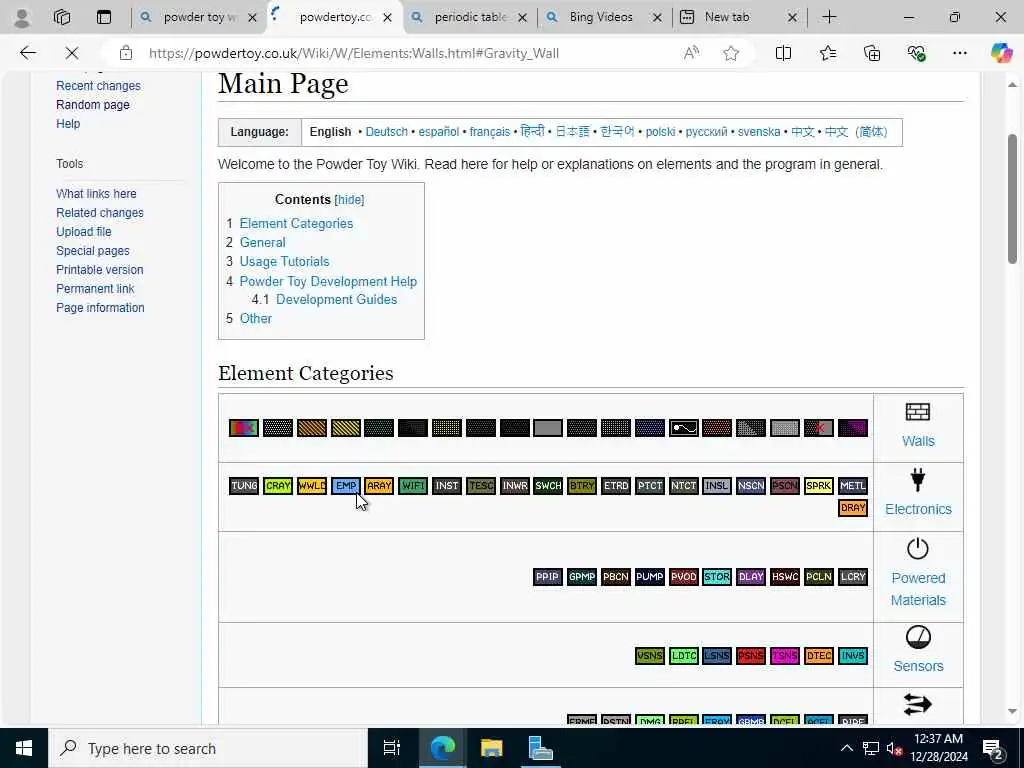Switch to the Bing Videos tab
1024x768 pixels.
[601, 18]
